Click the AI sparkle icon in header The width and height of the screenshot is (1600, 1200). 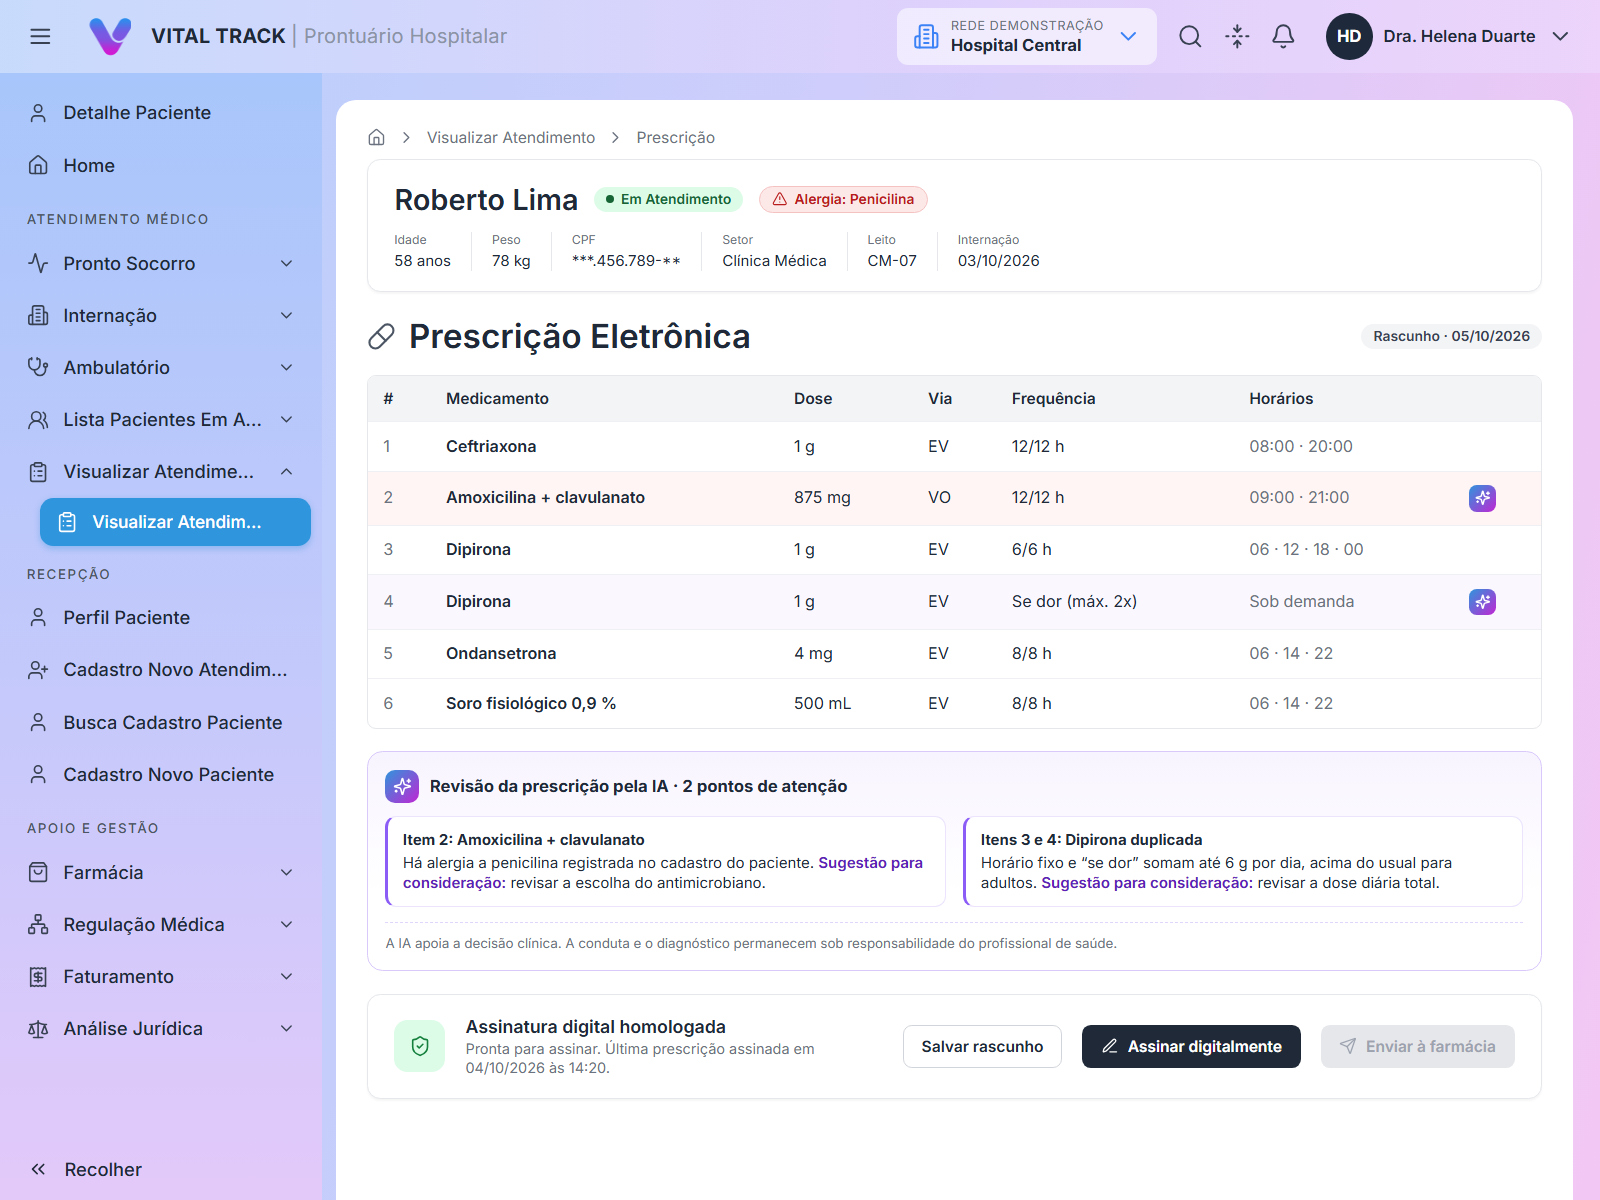(1237, 36)
